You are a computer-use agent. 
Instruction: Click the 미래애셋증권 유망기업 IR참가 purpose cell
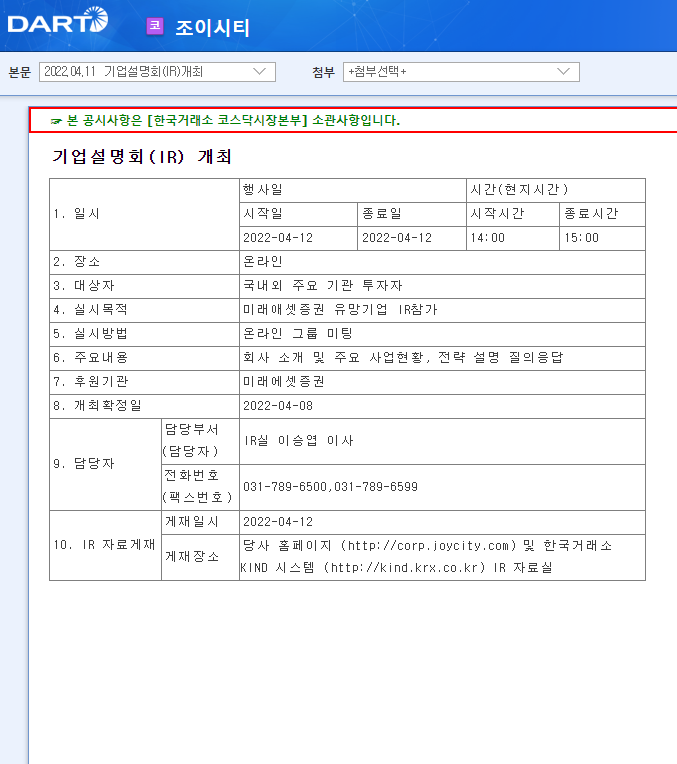point(442,310)
